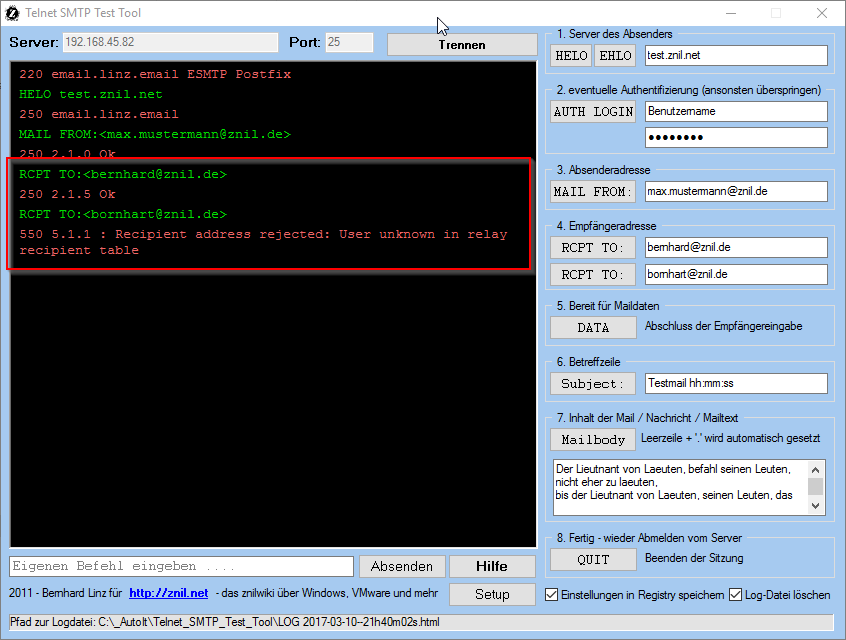Click the Trennen disconnect button

461,44
